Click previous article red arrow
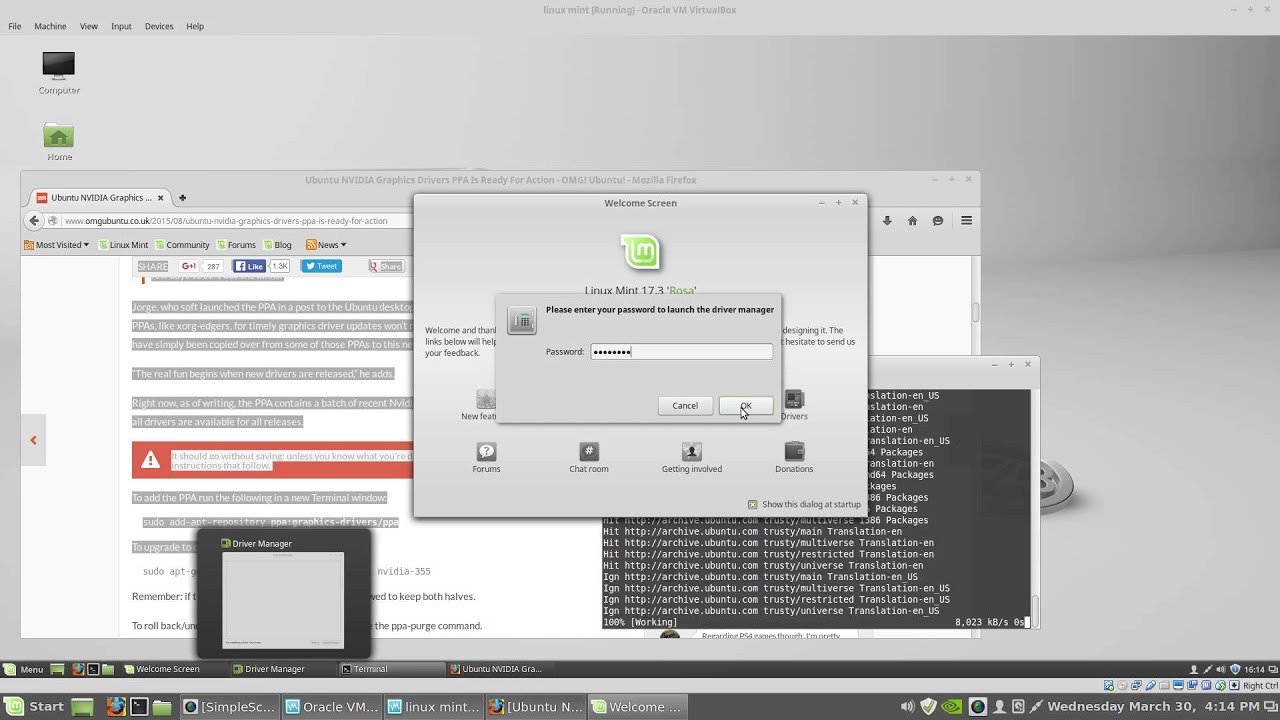 (x=33, y=440)
